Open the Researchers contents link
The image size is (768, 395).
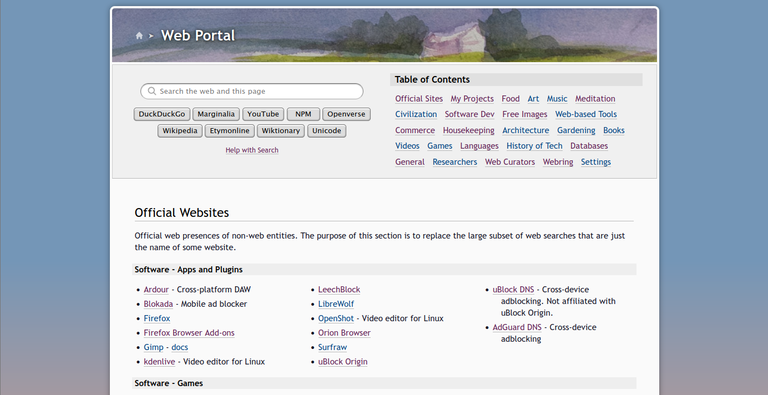click(x=455, y=162)
